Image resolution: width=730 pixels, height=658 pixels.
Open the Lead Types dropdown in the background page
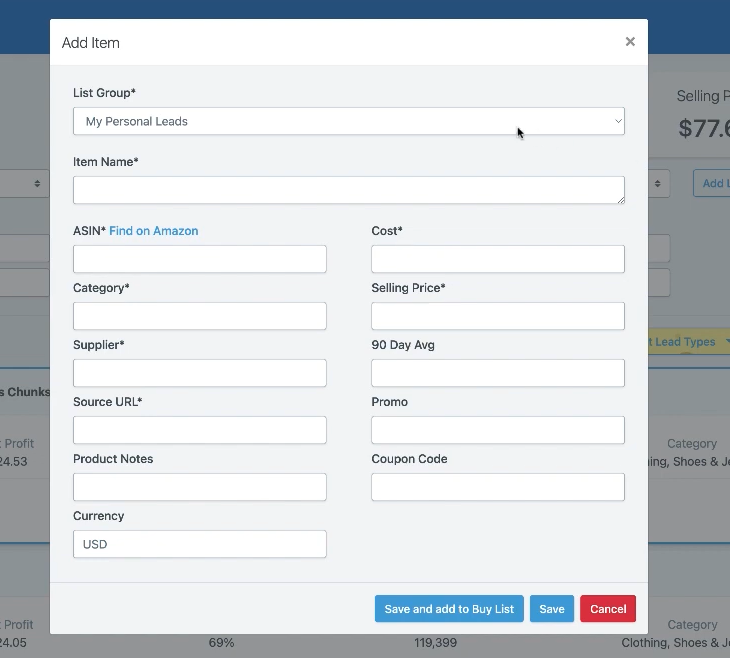[x=689, y=342]
